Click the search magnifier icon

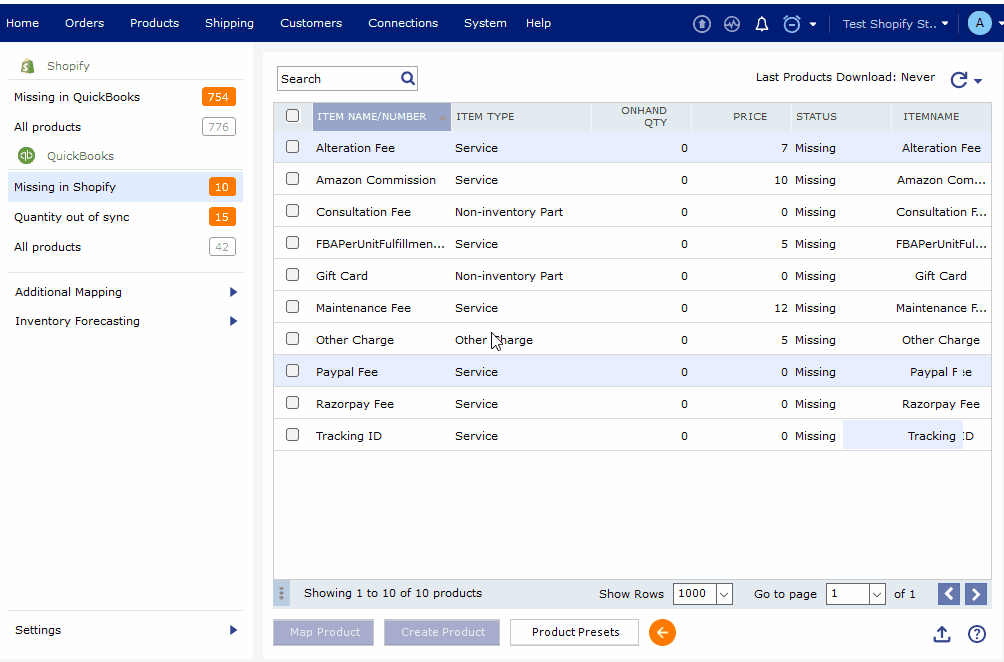tap(407, 78)
